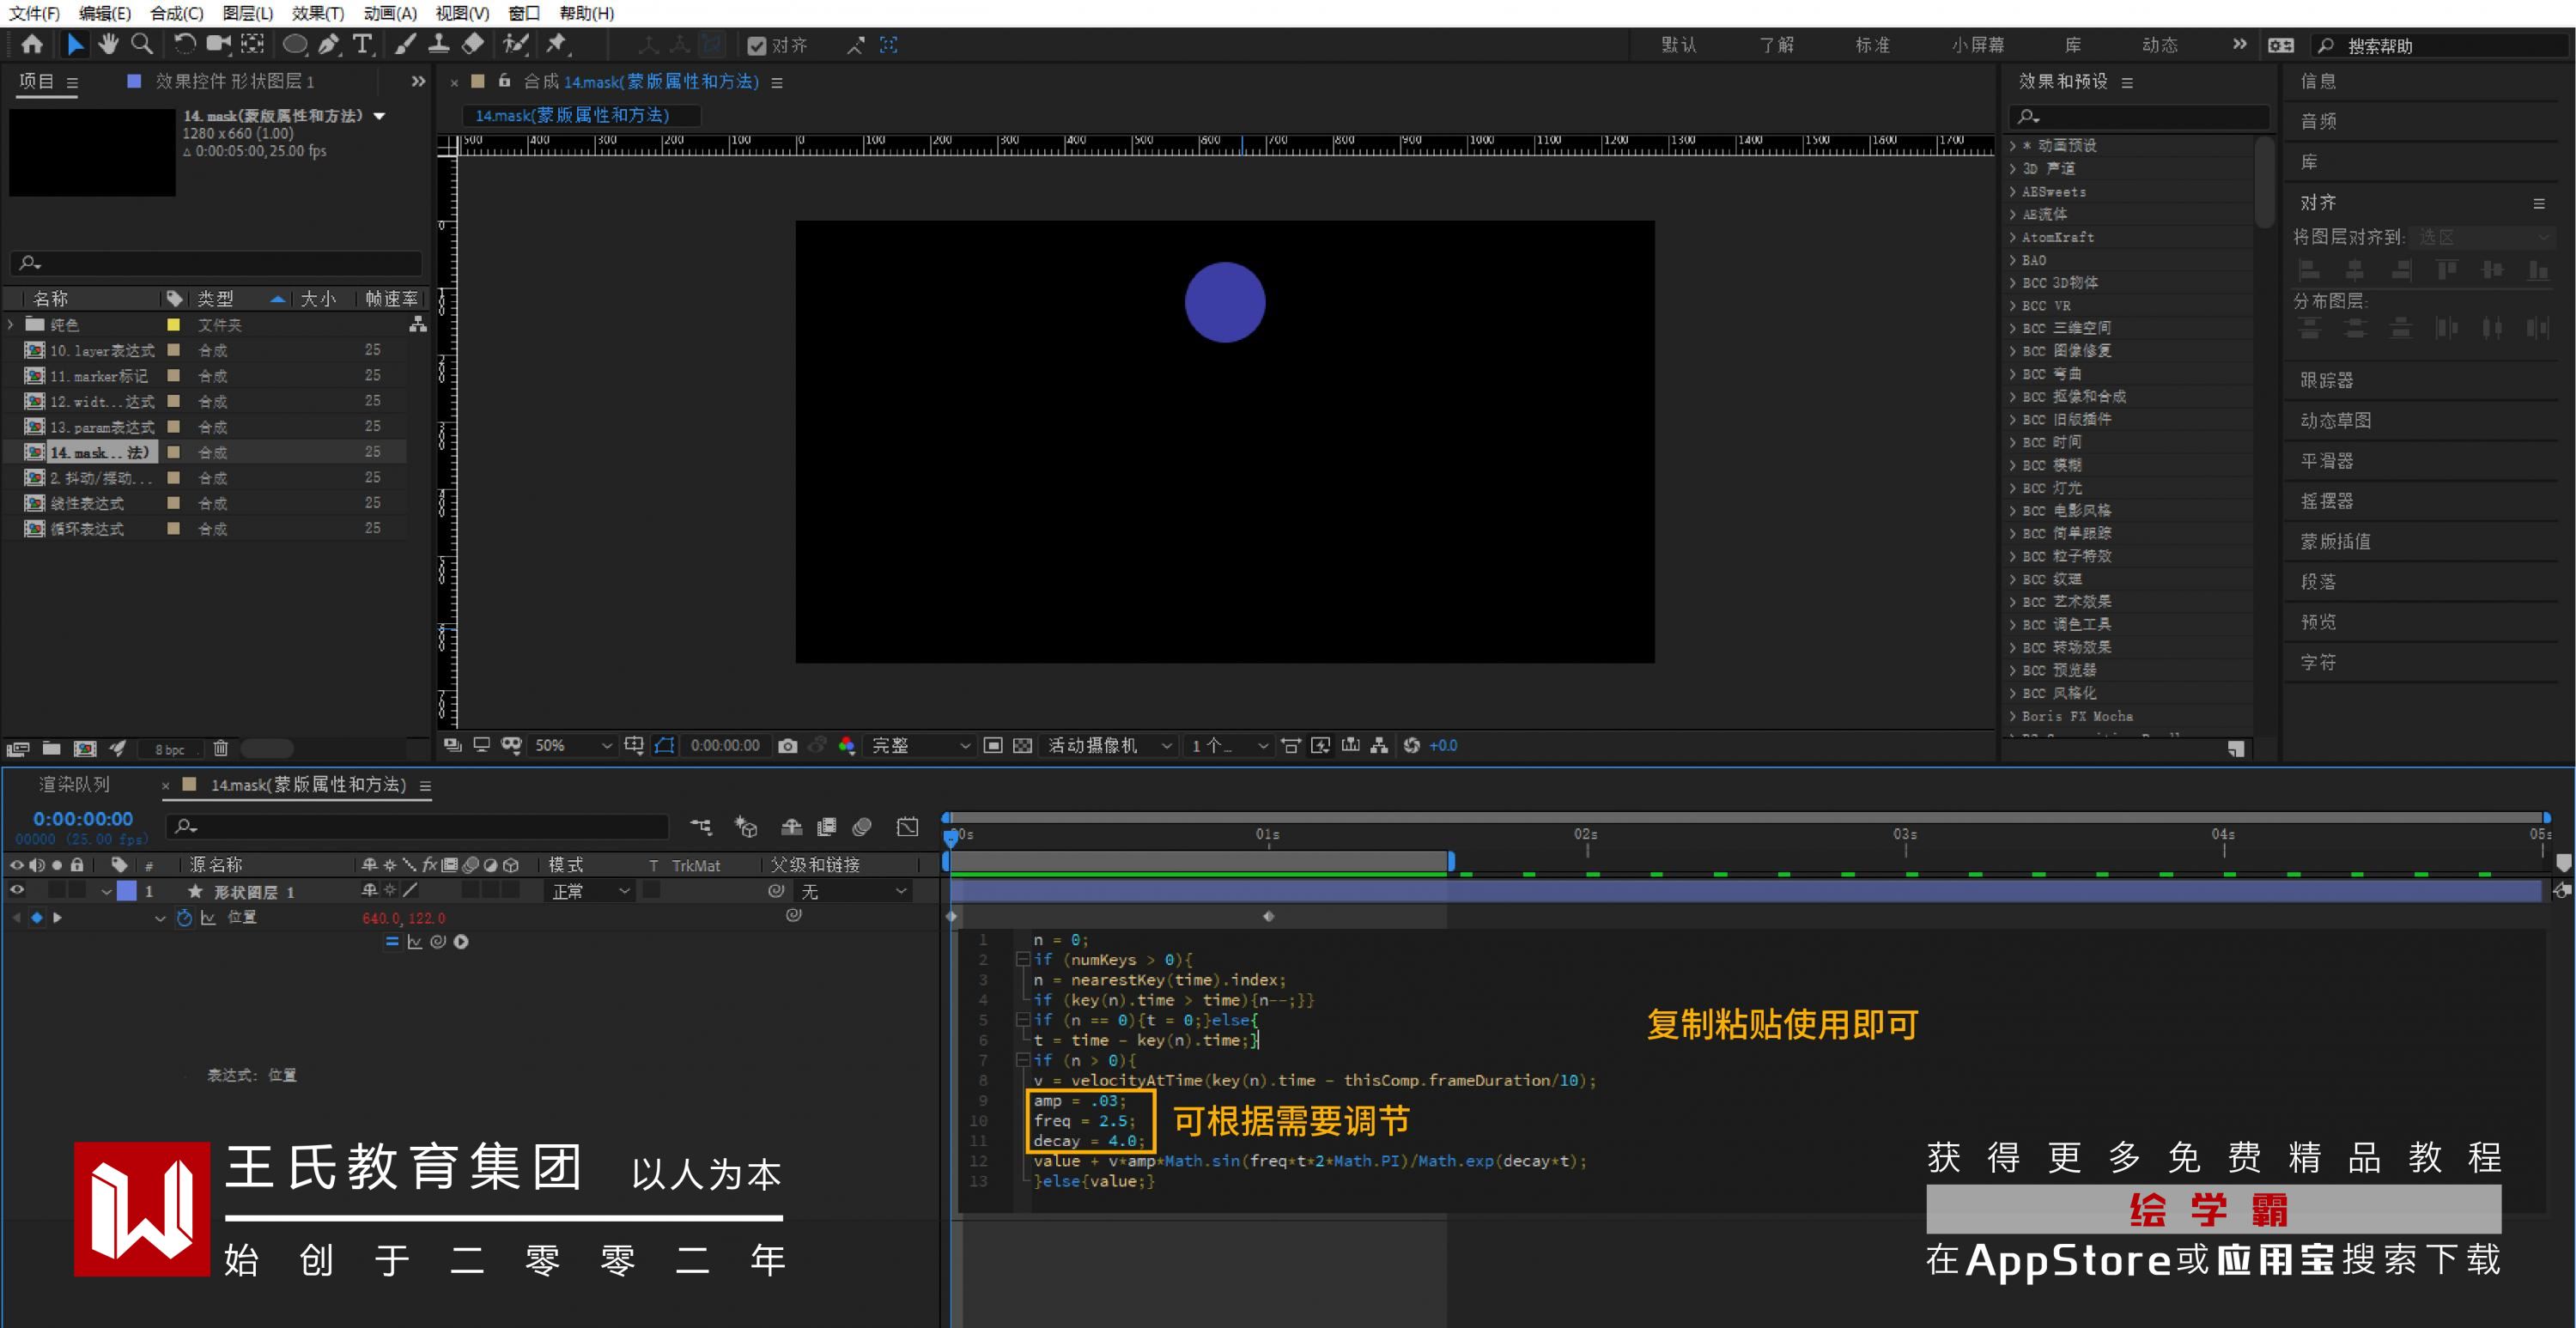Screen dimensions: 2576x1328
Task: Open the 效果(T) menu
Action: pyautogui.click(x=317, y=13)
